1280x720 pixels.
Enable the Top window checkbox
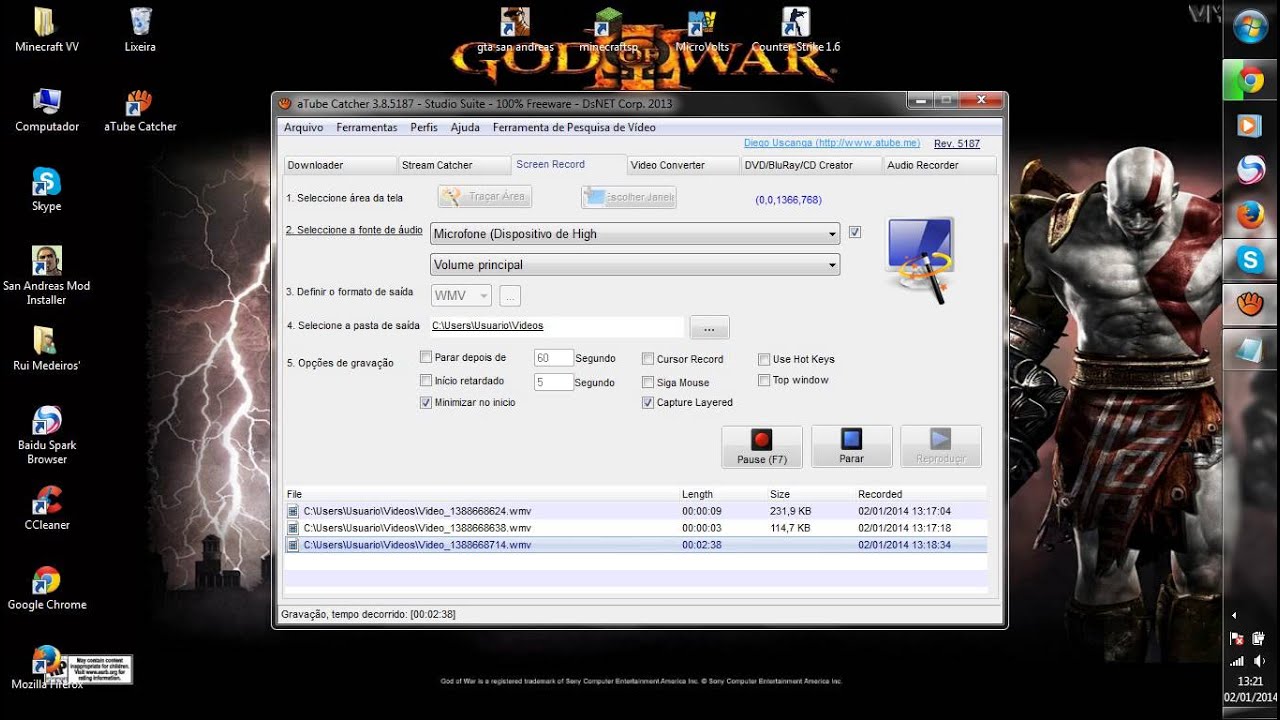point(764,380)
